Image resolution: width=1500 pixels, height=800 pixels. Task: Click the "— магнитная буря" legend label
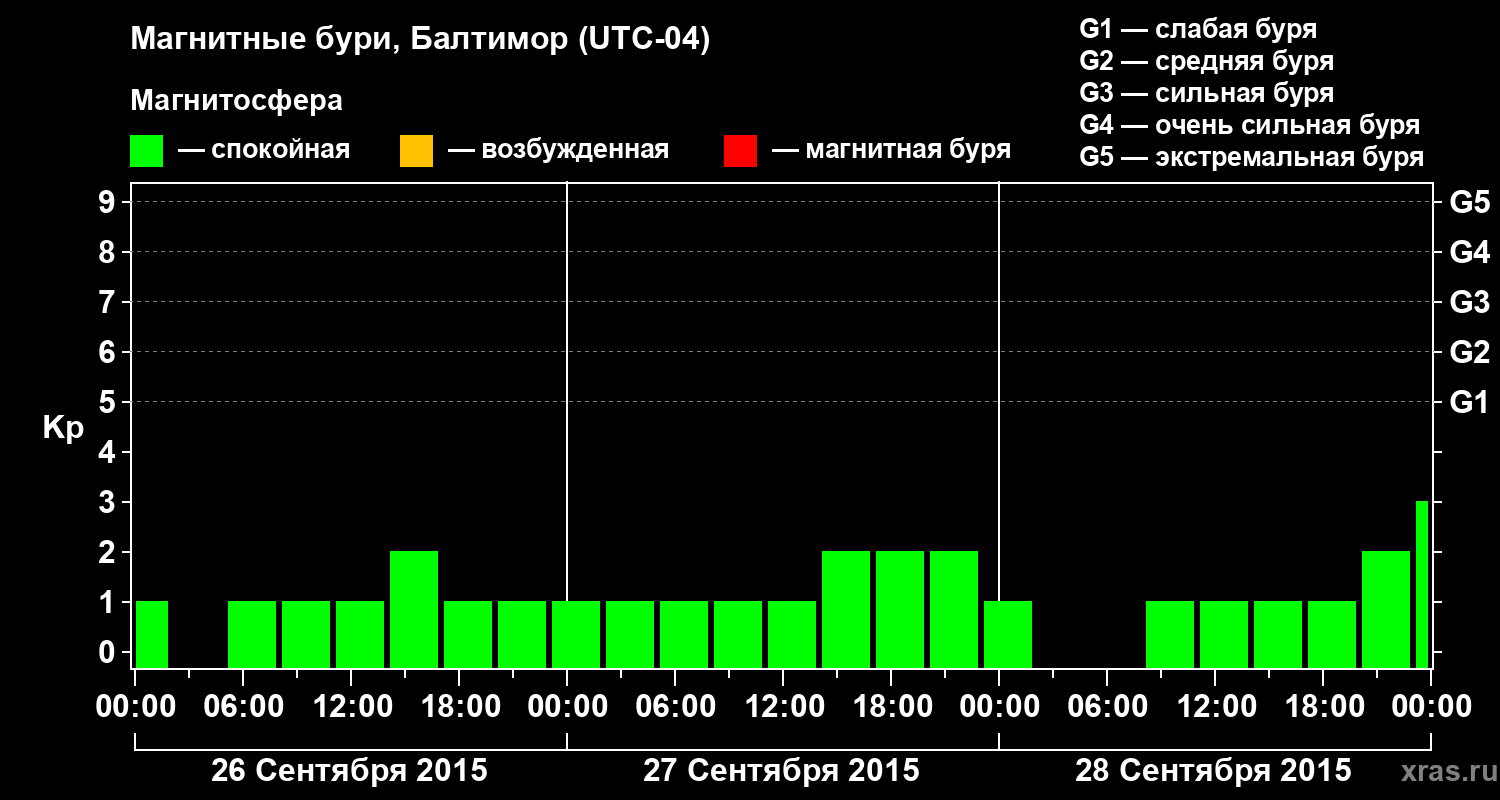[890, 151]
